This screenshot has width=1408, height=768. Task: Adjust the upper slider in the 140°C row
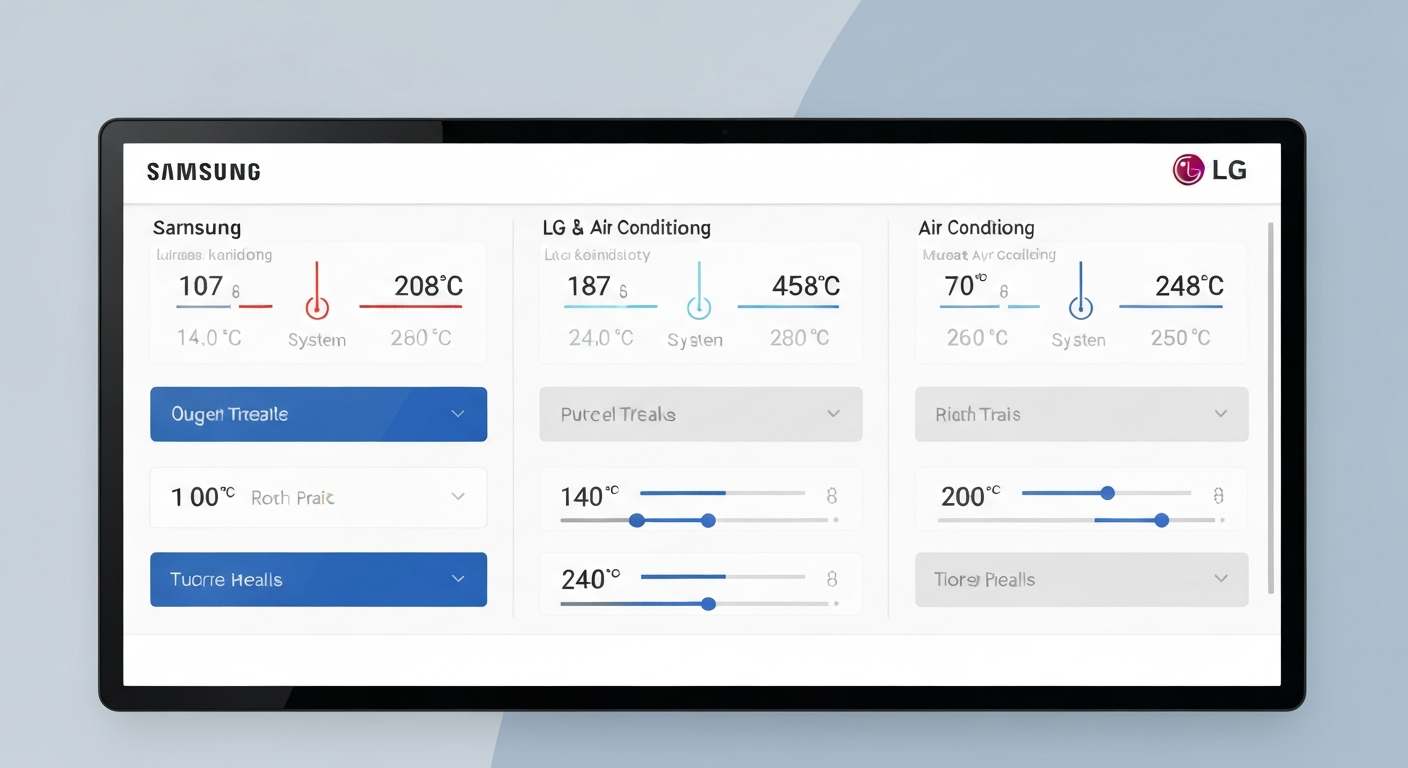[x=722, y=493]
